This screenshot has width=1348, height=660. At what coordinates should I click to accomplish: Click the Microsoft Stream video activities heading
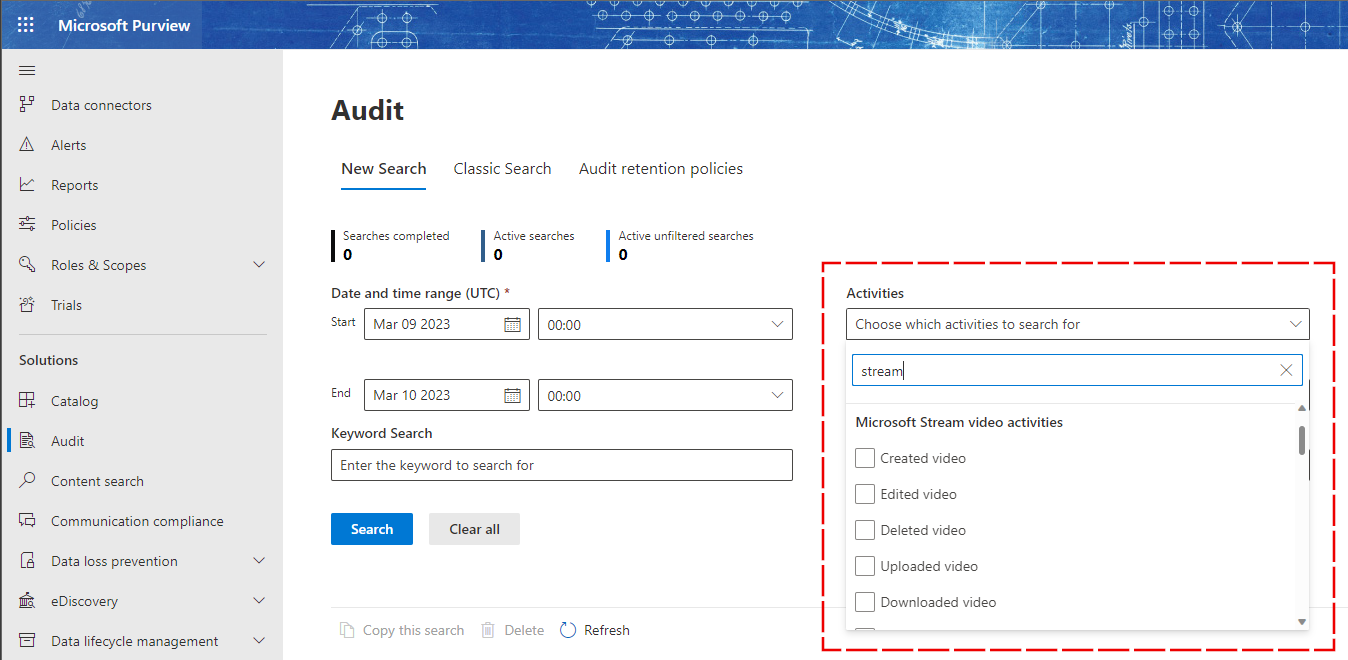959,422
